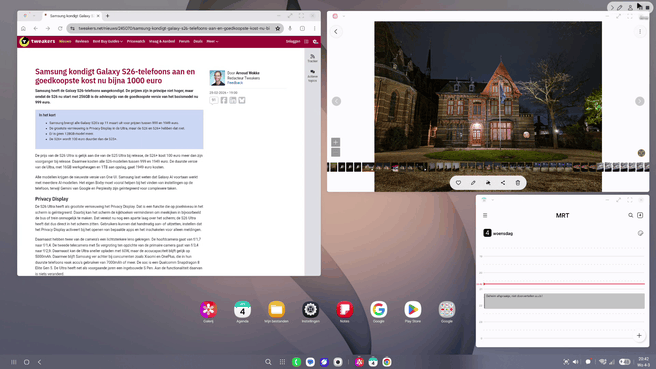Viewport: 656px width, 369px height.
Task: Click the article headline about Galaxy S26
Action: click(115, 76)
